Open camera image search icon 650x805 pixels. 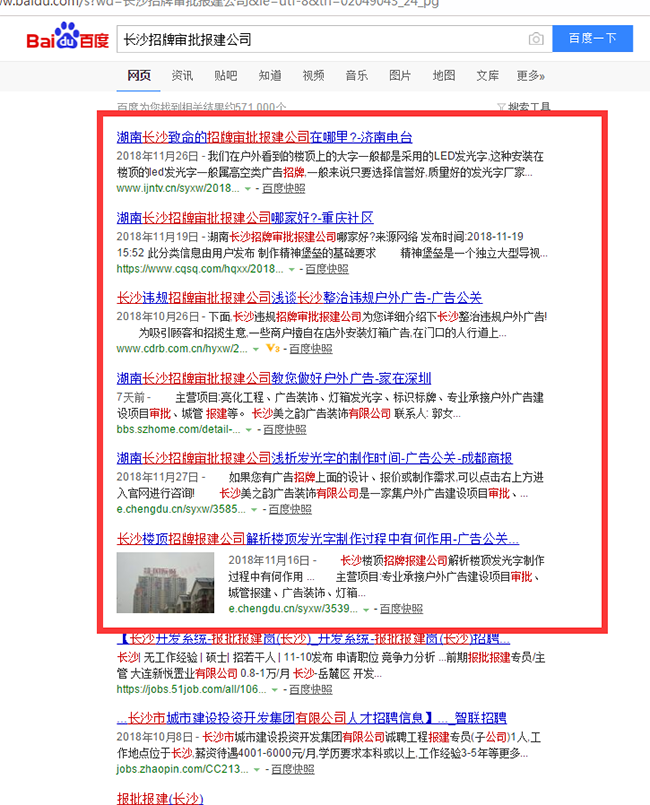pyautogui.click(x=536, y=39)
